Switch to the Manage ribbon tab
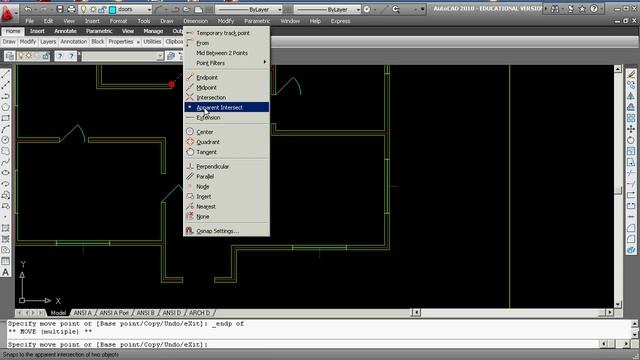640x360 pixels. [153, 31]
